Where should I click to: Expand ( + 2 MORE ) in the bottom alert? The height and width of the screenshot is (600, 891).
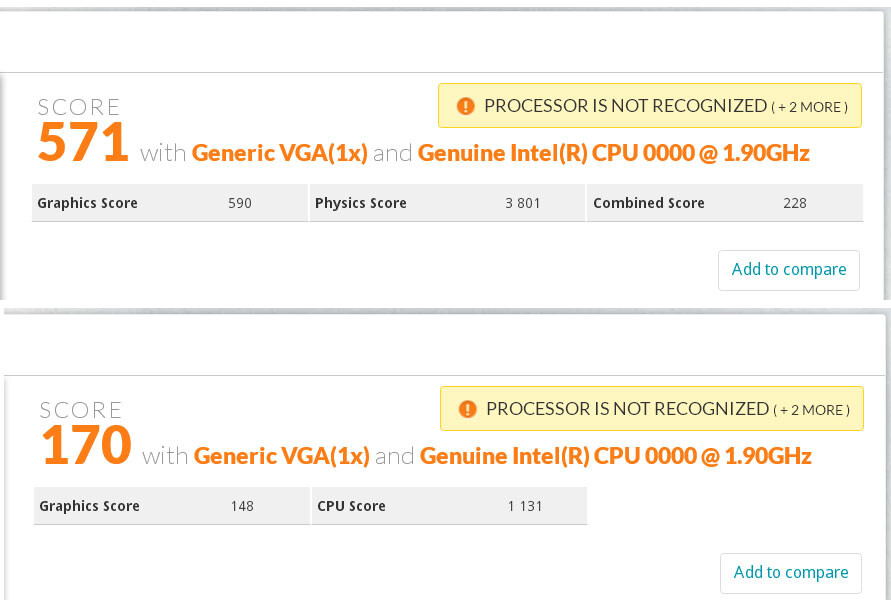pyautogui.click(x=812, y=409)
